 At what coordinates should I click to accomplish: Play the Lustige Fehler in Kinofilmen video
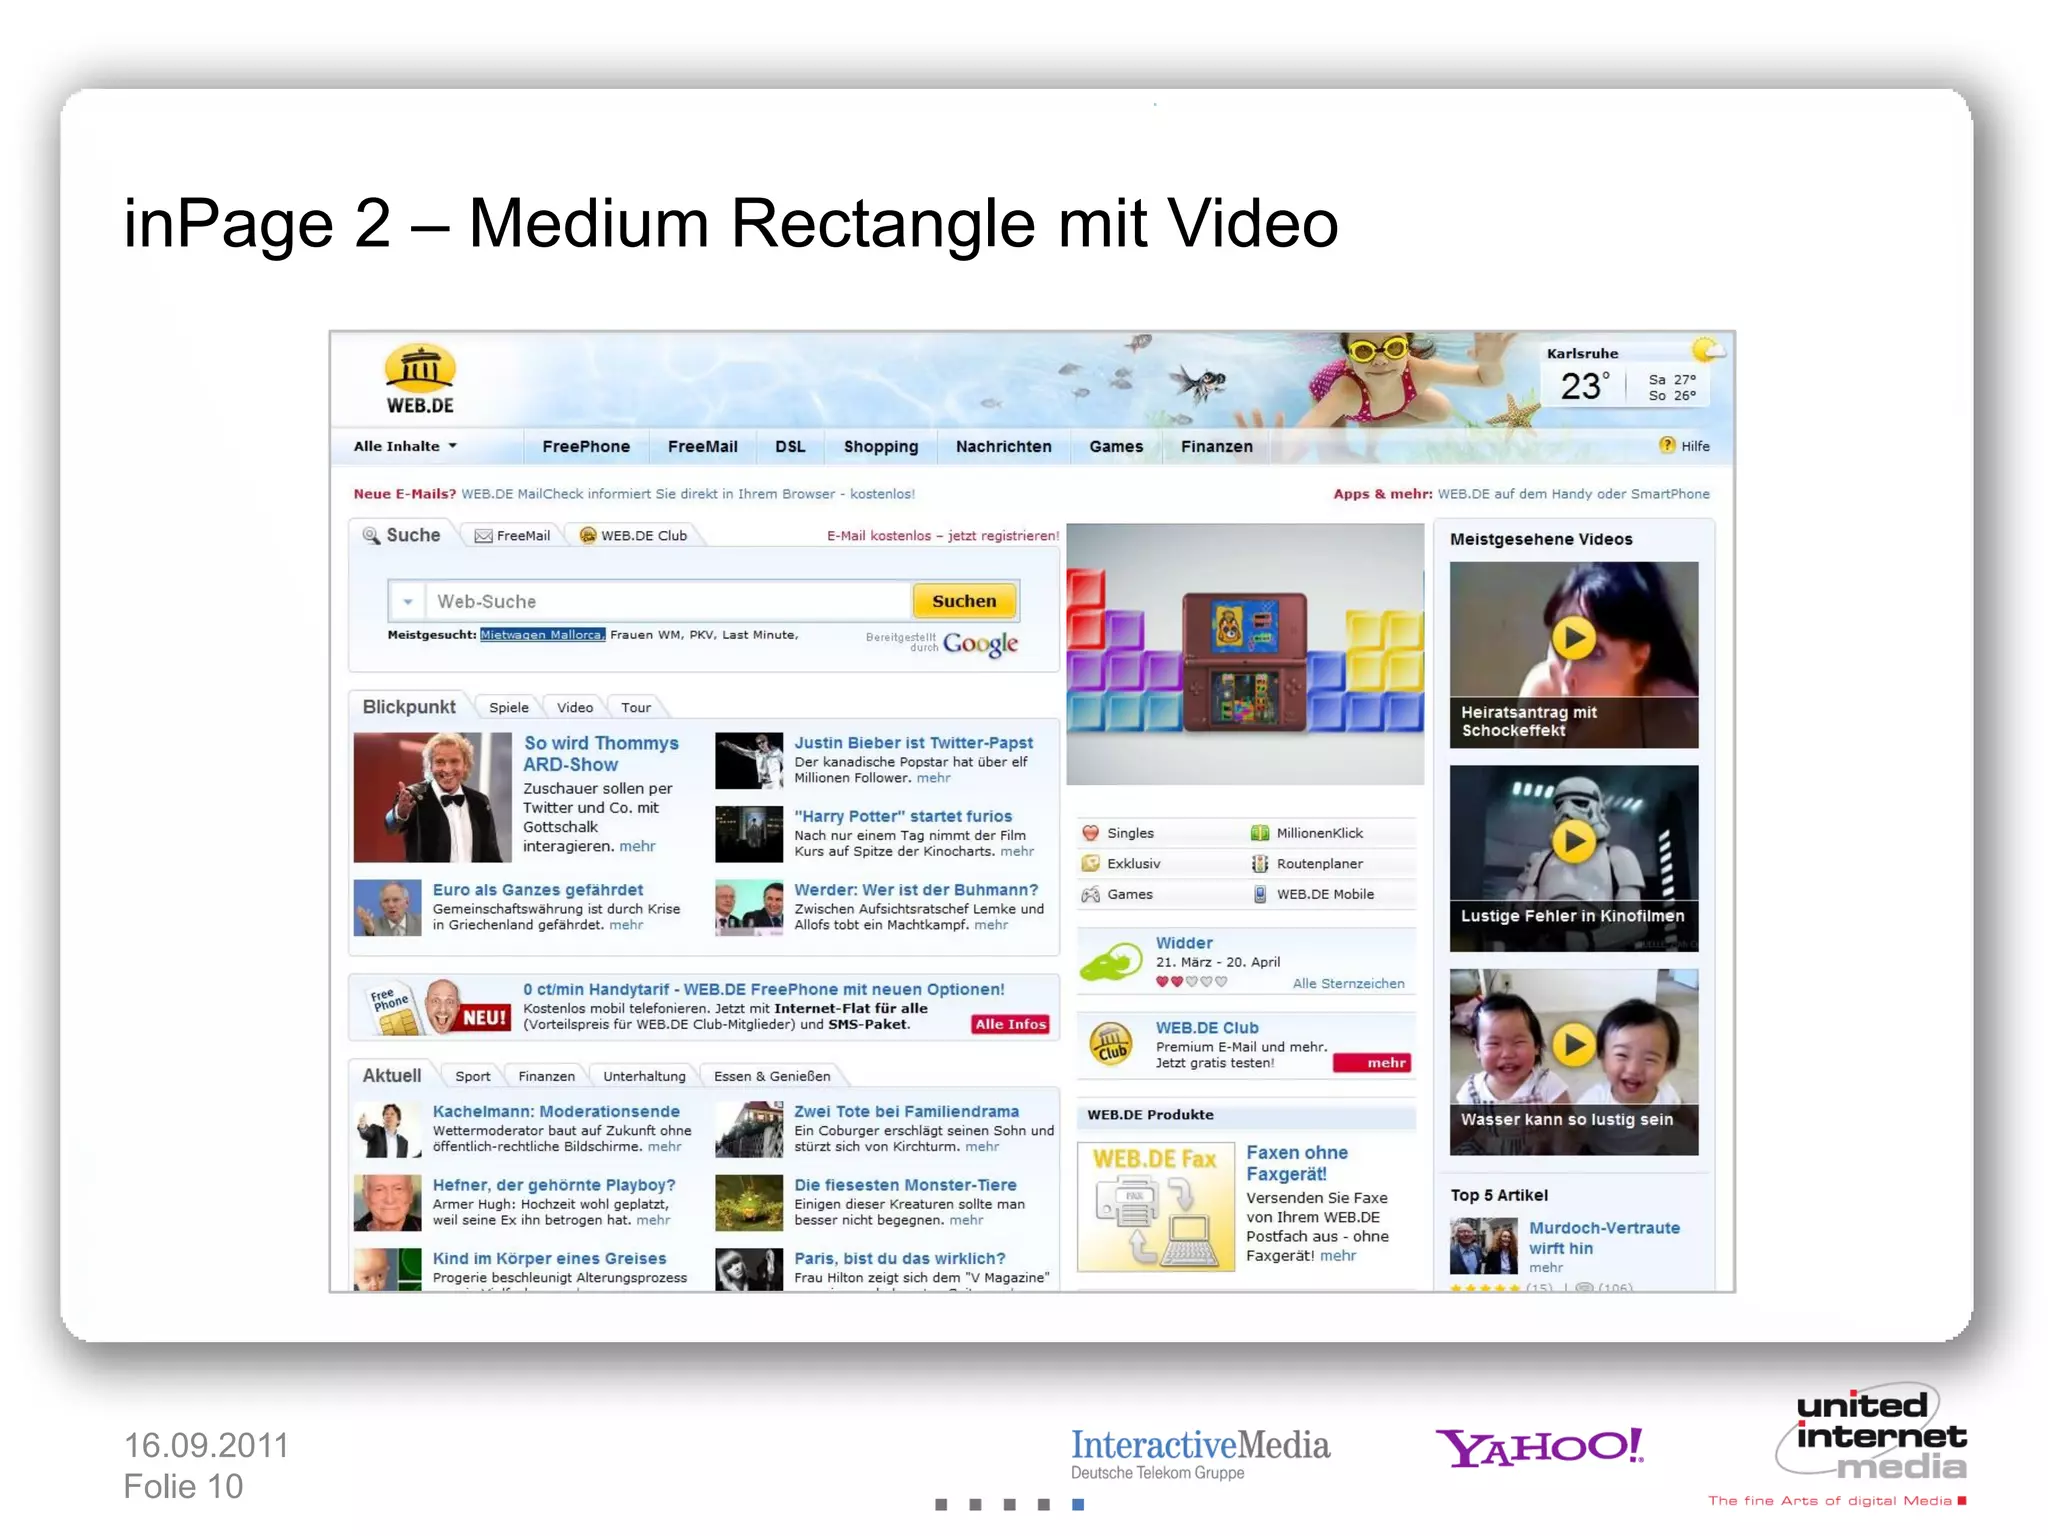click(x=1573, y=841)
